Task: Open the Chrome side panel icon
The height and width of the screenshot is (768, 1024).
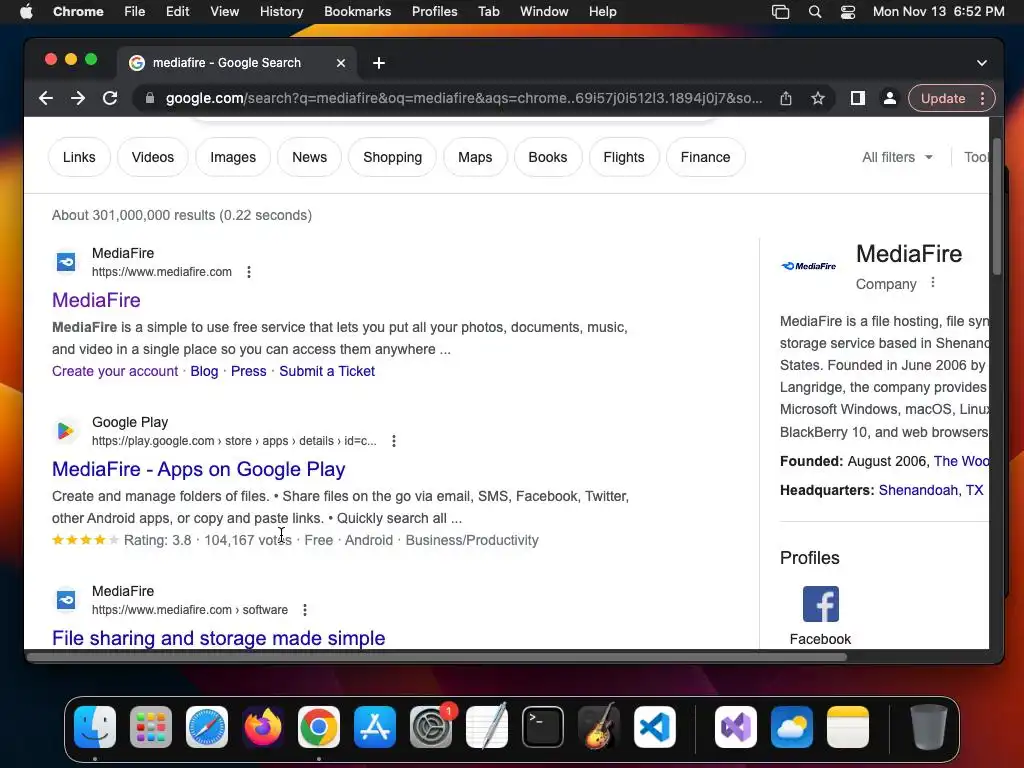Action: [x=857, y=99]
